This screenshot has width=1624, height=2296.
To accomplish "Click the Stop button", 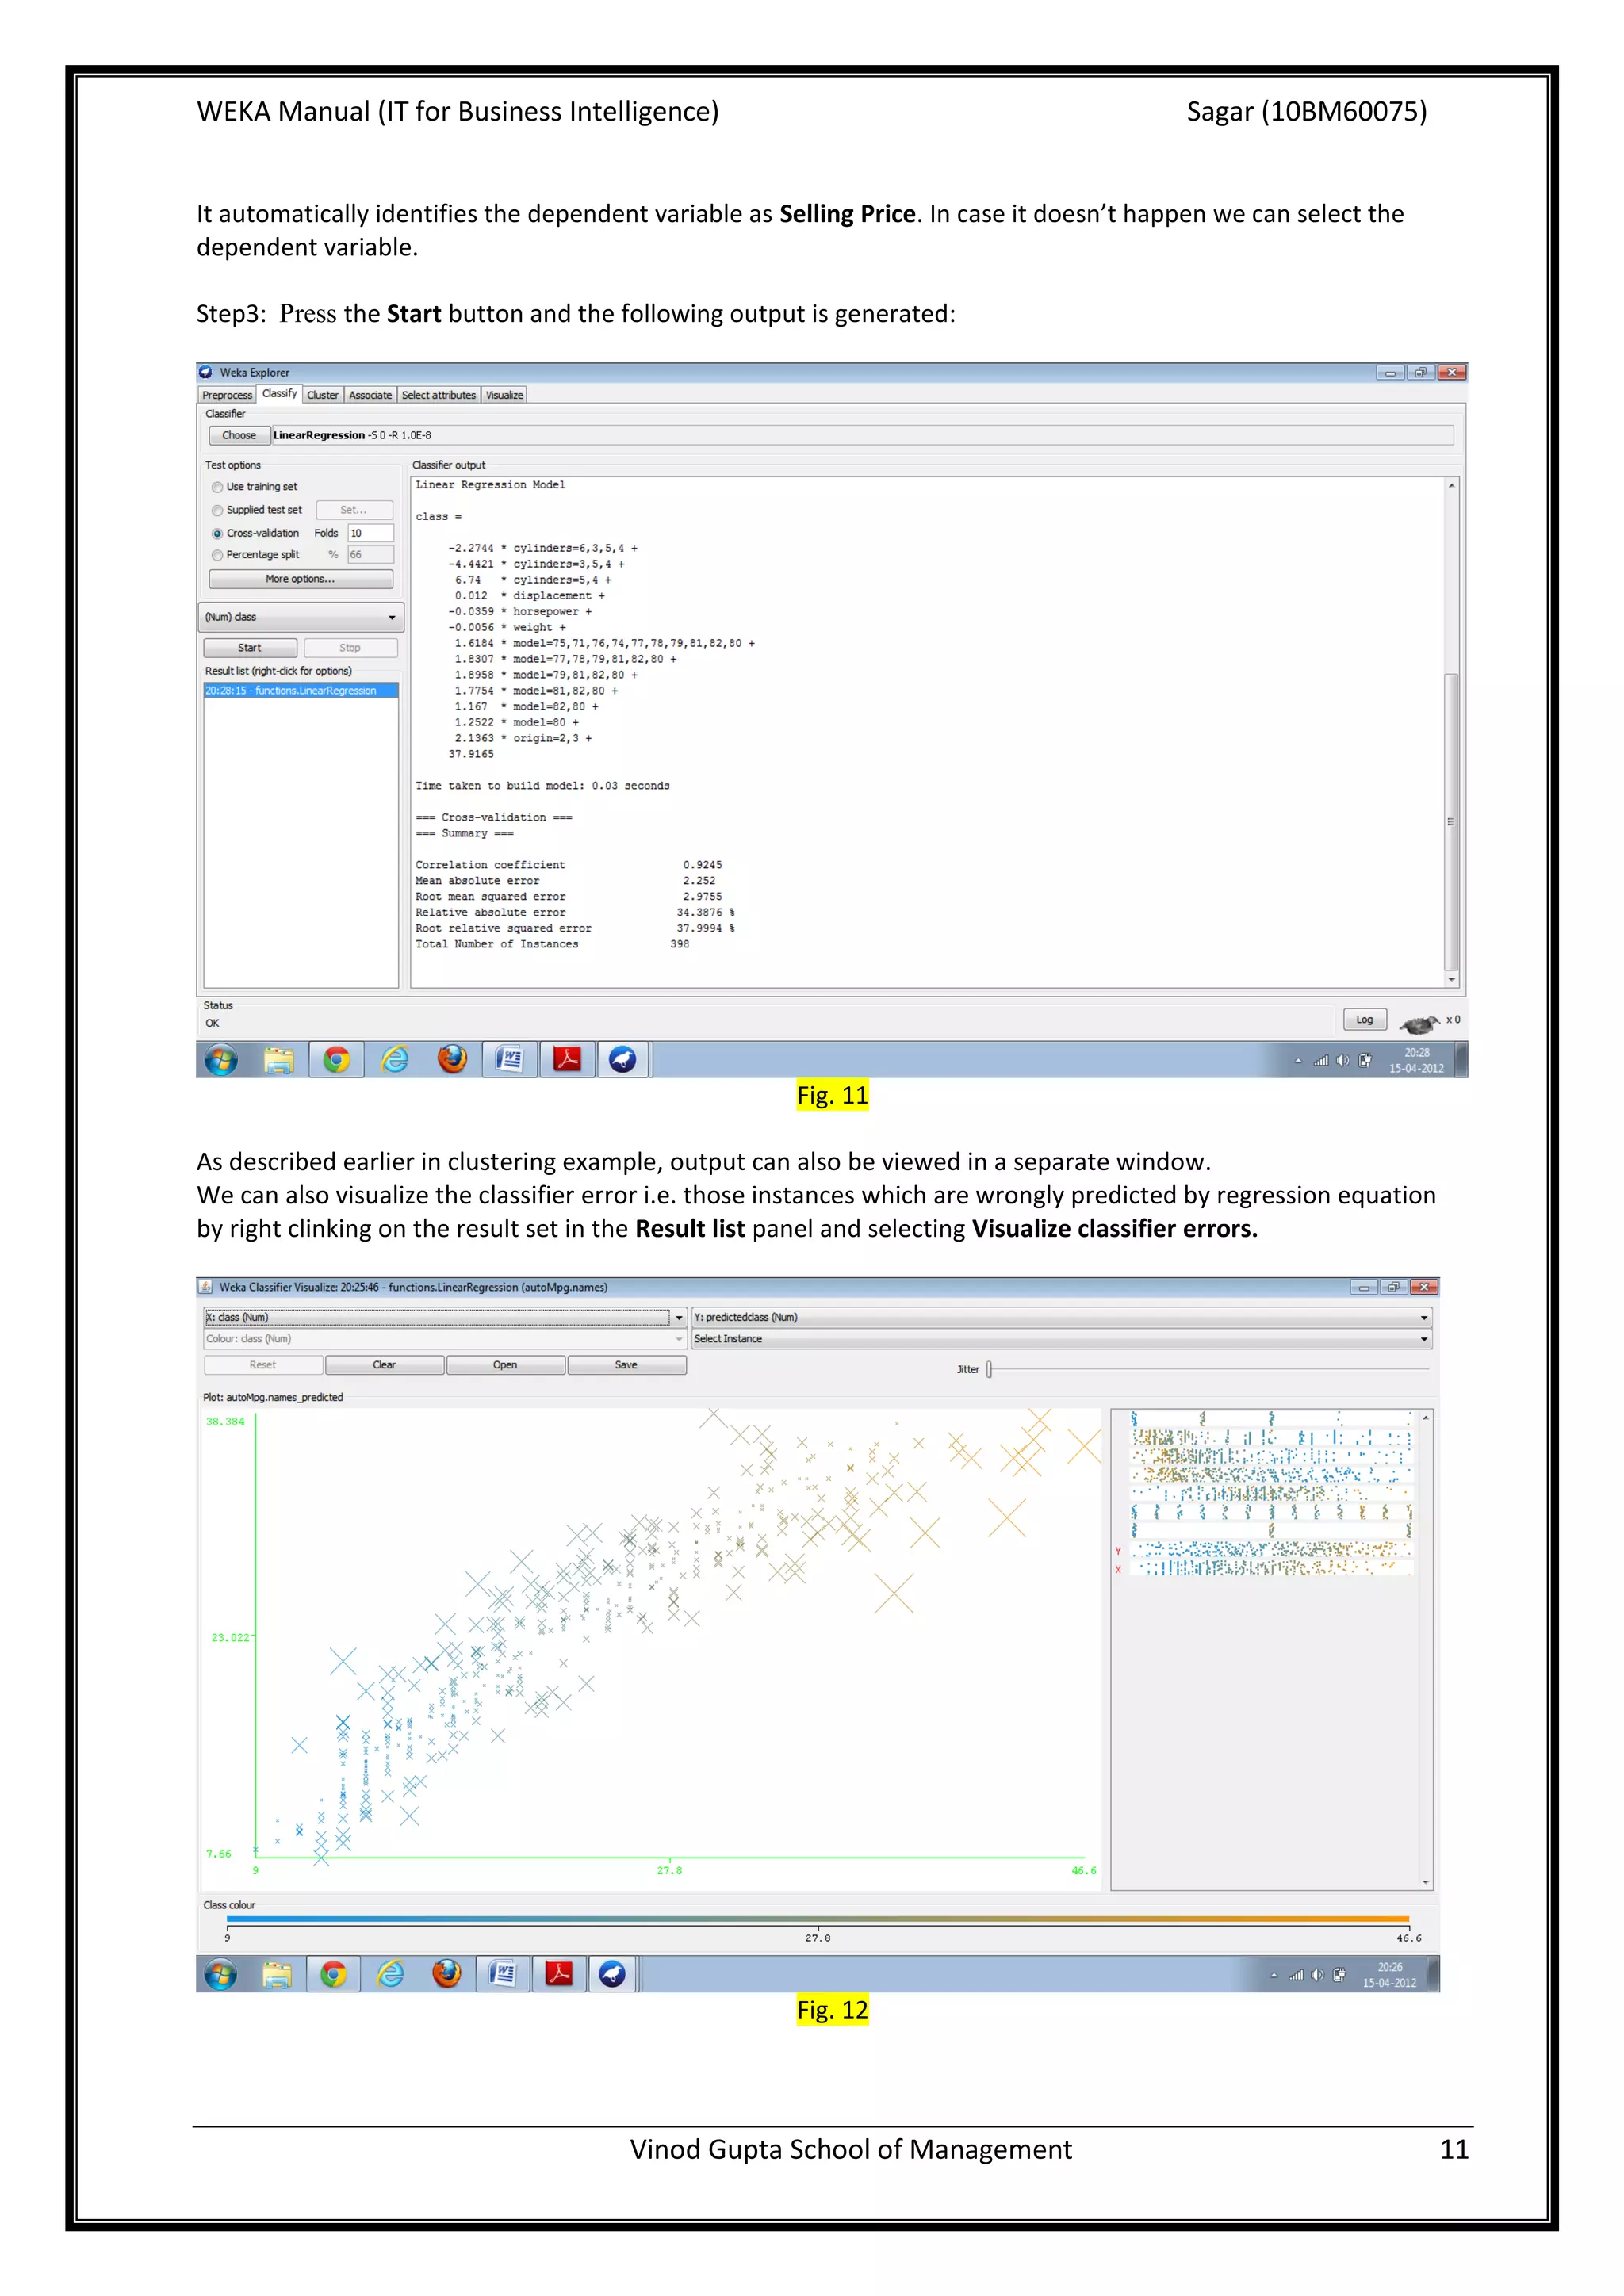I will (350, 648).
